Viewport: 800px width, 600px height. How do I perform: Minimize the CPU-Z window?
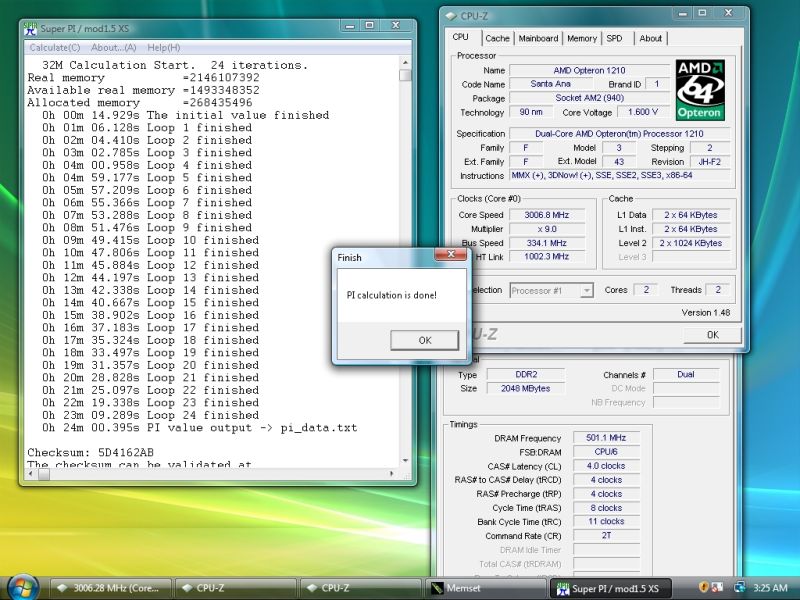pos(682,14)
